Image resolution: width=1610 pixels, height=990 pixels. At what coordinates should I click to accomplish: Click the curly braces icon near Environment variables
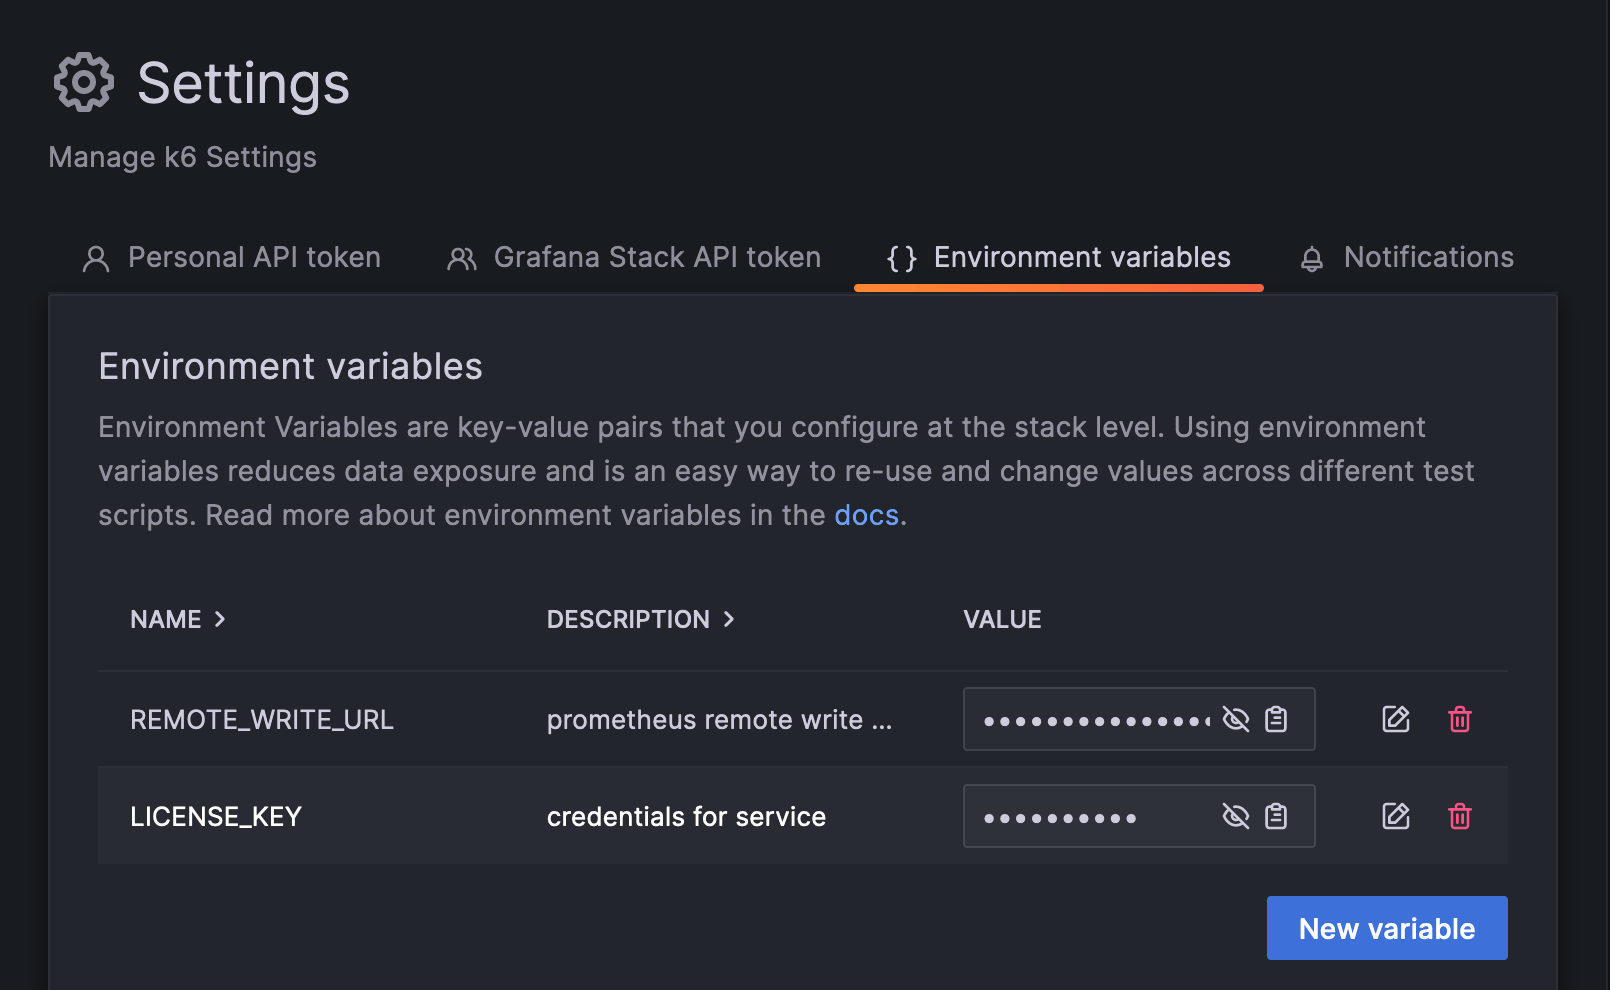[899, 257]
